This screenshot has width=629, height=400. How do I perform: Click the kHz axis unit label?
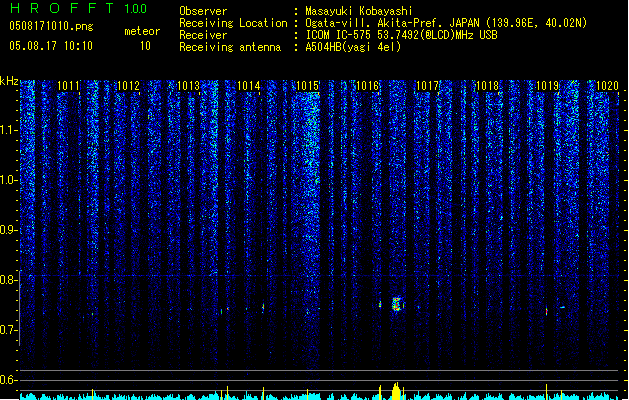9,81
